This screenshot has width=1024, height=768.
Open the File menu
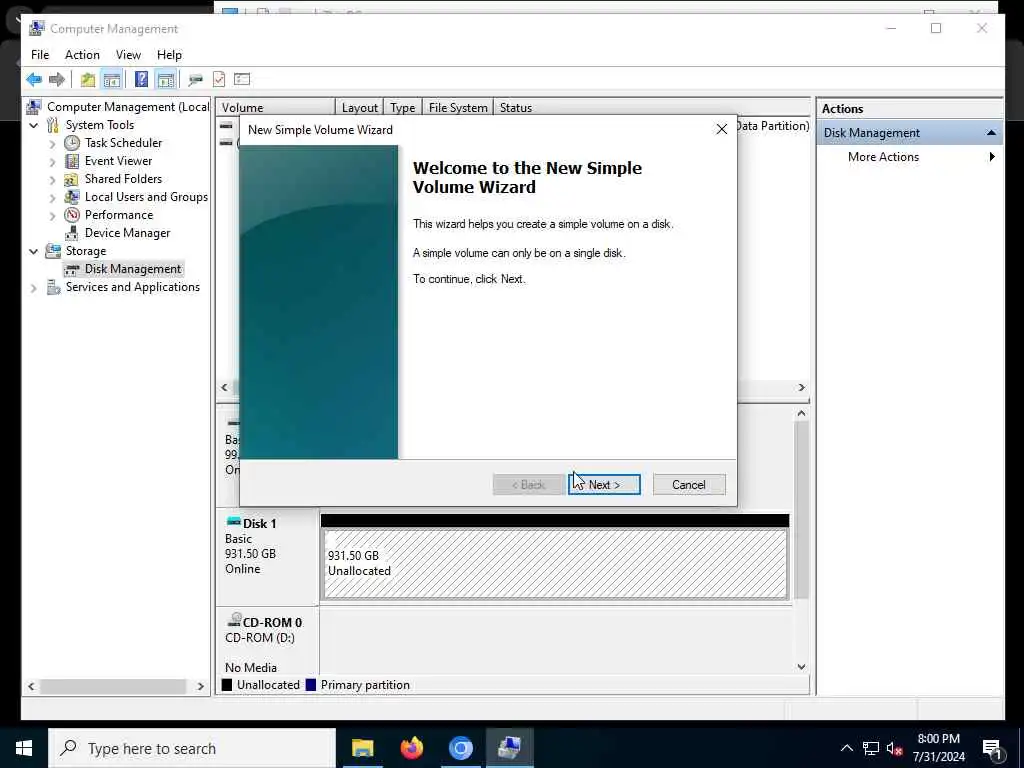(40, 55)
